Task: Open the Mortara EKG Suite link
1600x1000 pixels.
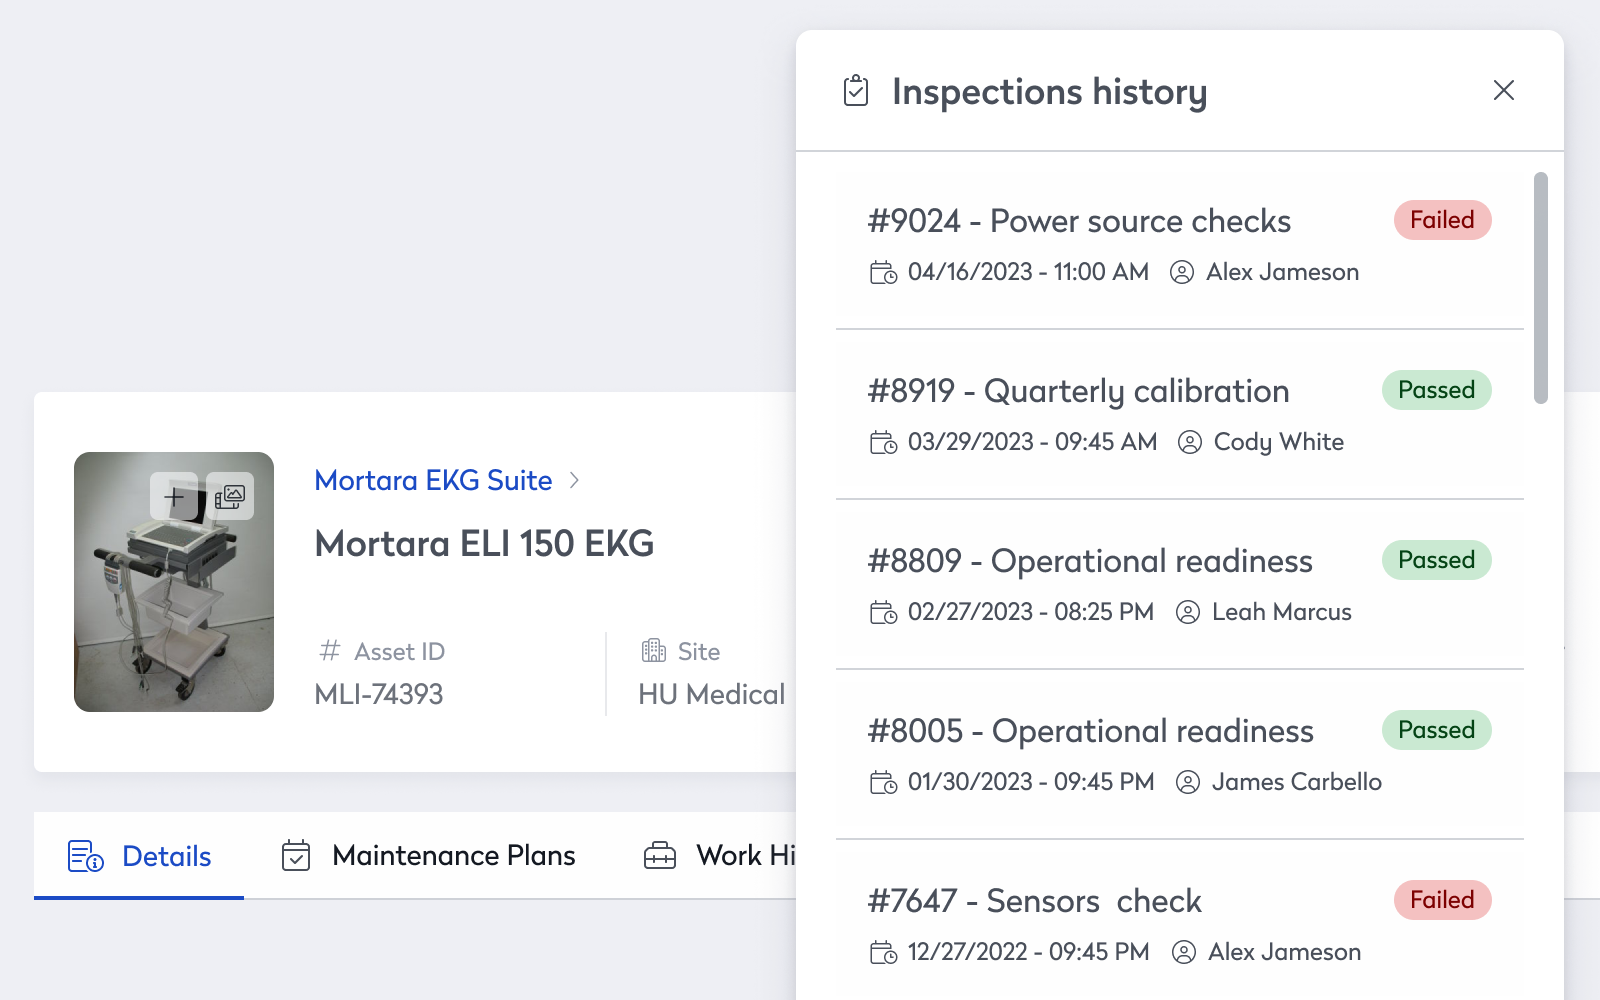Action: (433, 480)
